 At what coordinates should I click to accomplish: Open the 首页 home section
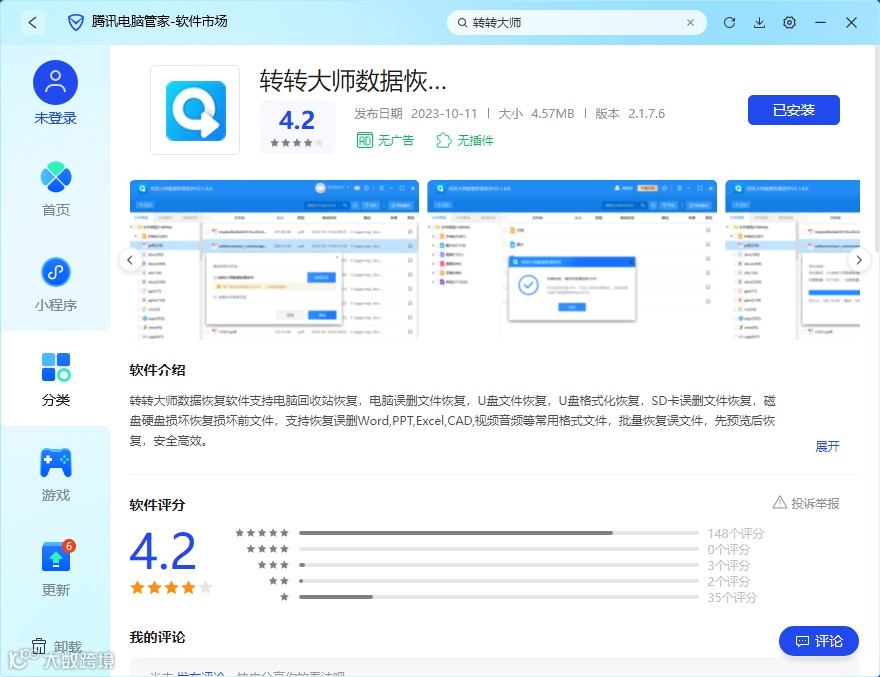click(56, 189)
